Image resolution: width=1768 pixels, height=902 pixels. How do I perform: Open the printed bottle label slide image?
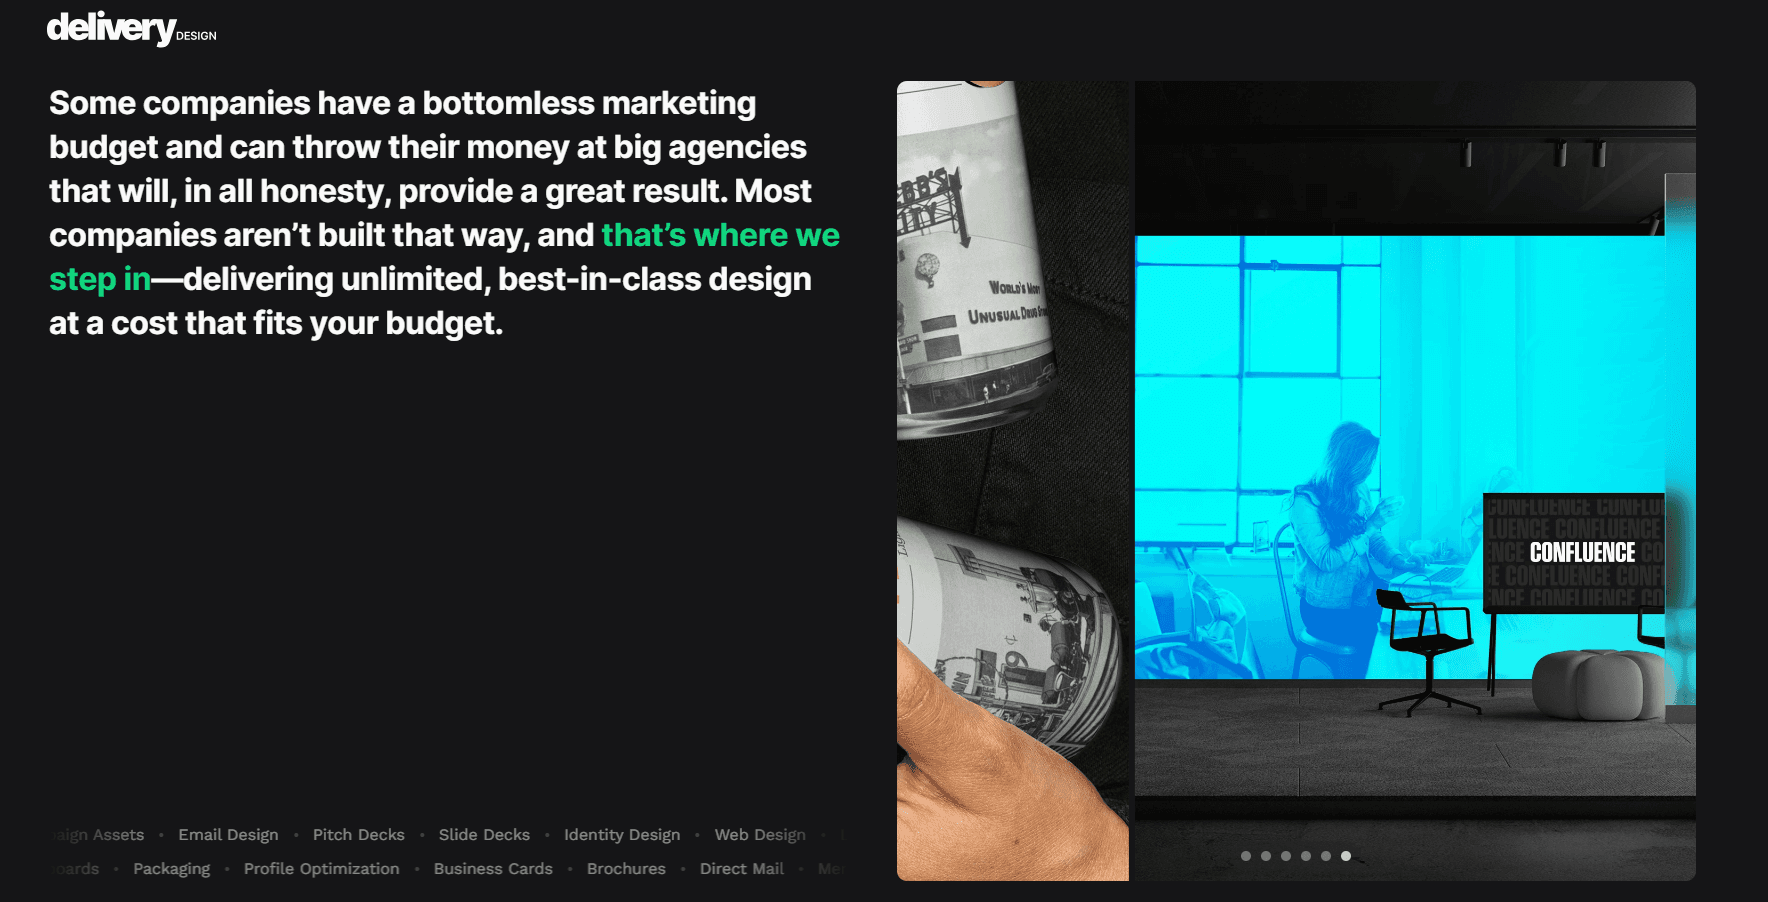1013,480
